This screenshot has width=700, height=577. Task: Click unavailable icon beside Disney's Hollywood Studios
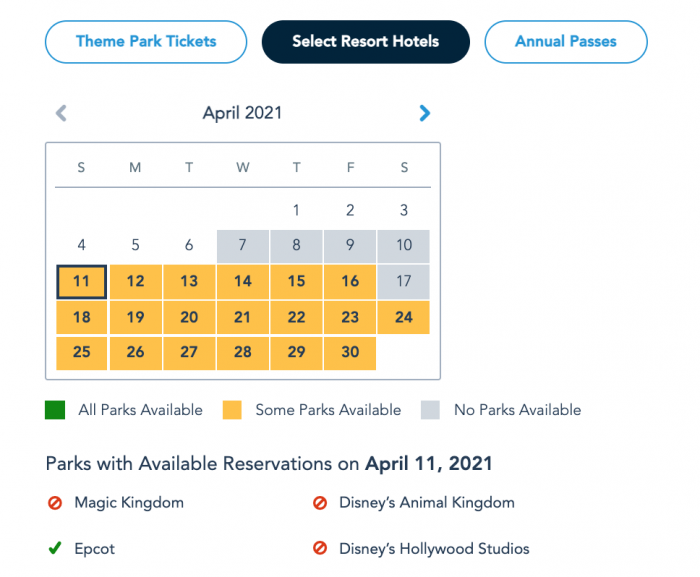point(320,548)
